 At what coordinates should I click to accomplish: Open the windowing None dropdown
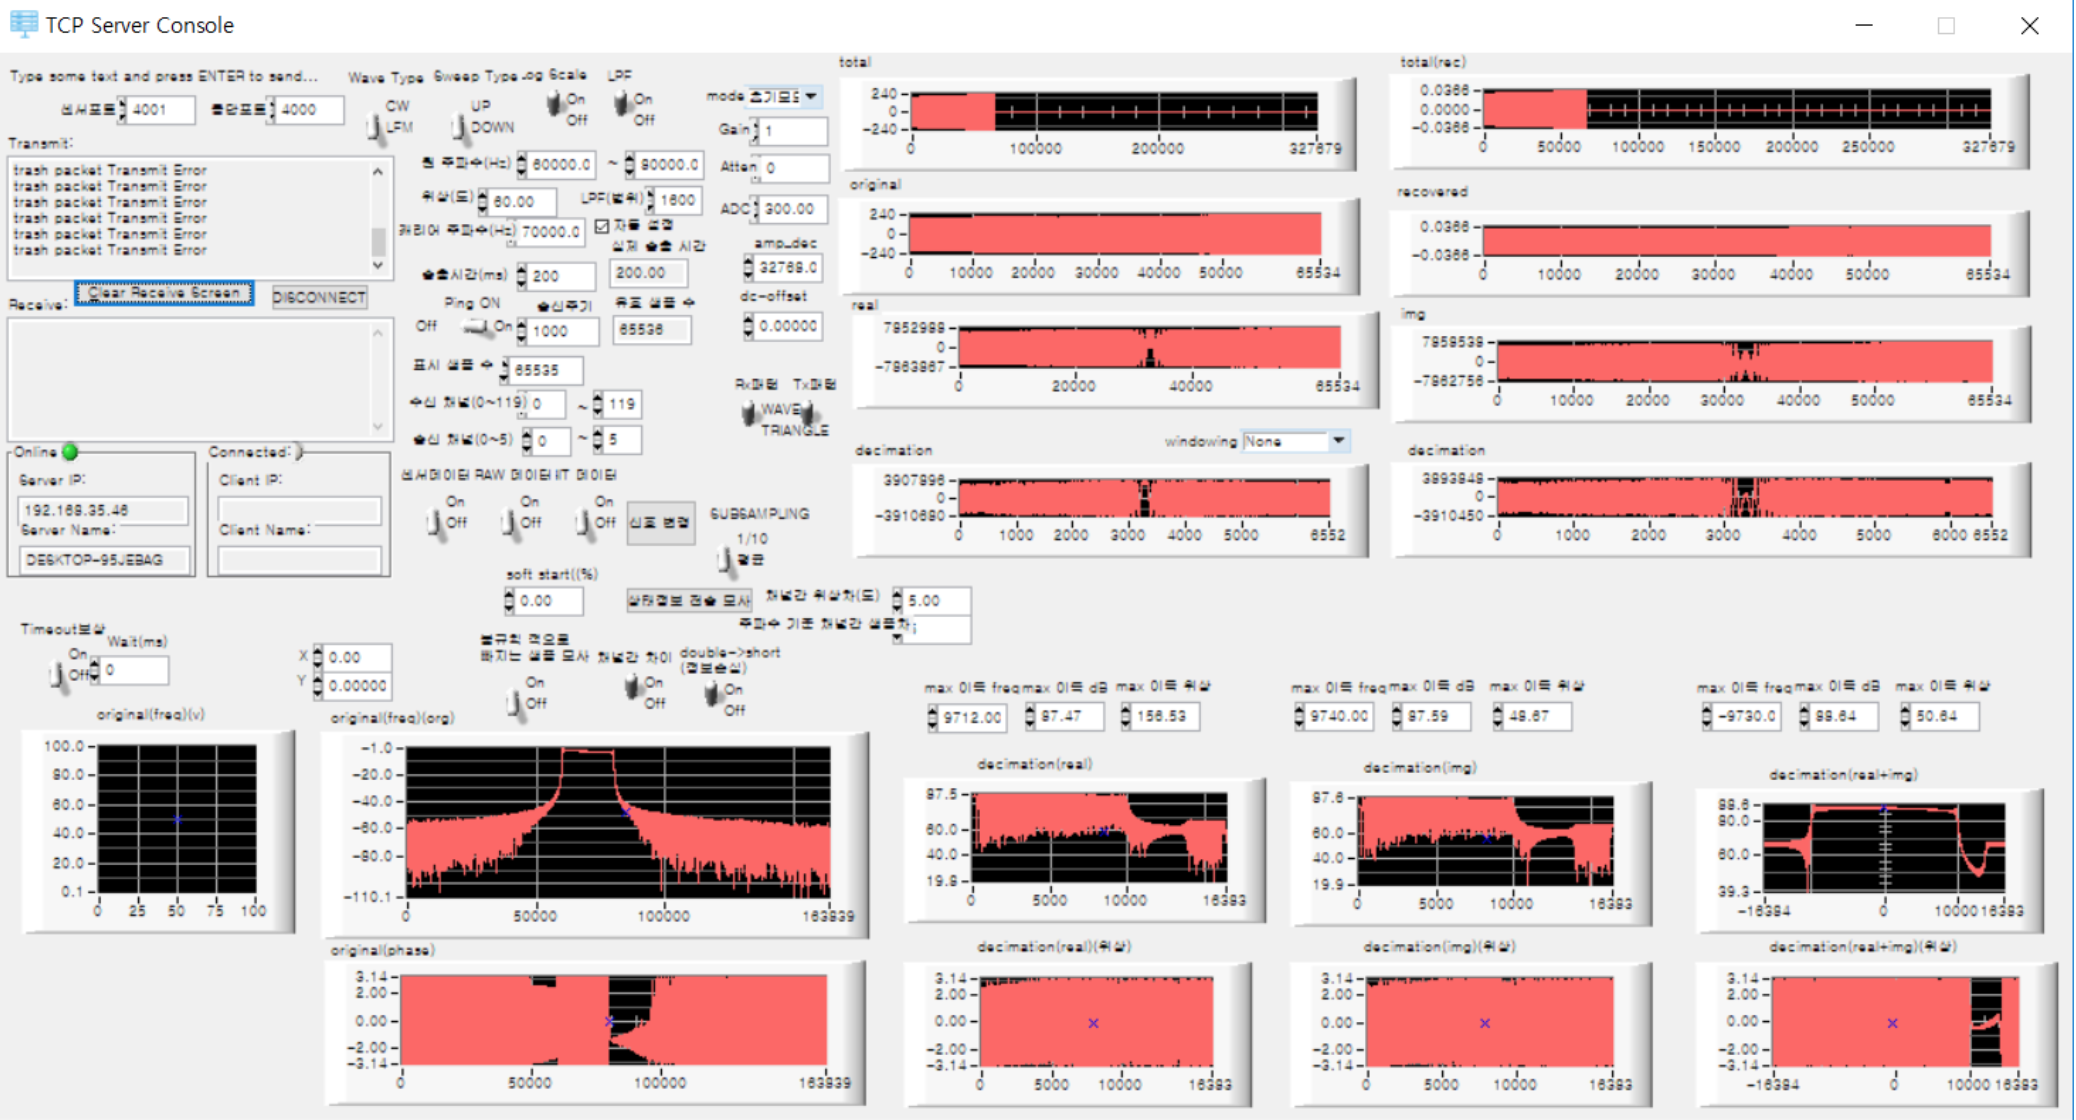coord(1339,441)
